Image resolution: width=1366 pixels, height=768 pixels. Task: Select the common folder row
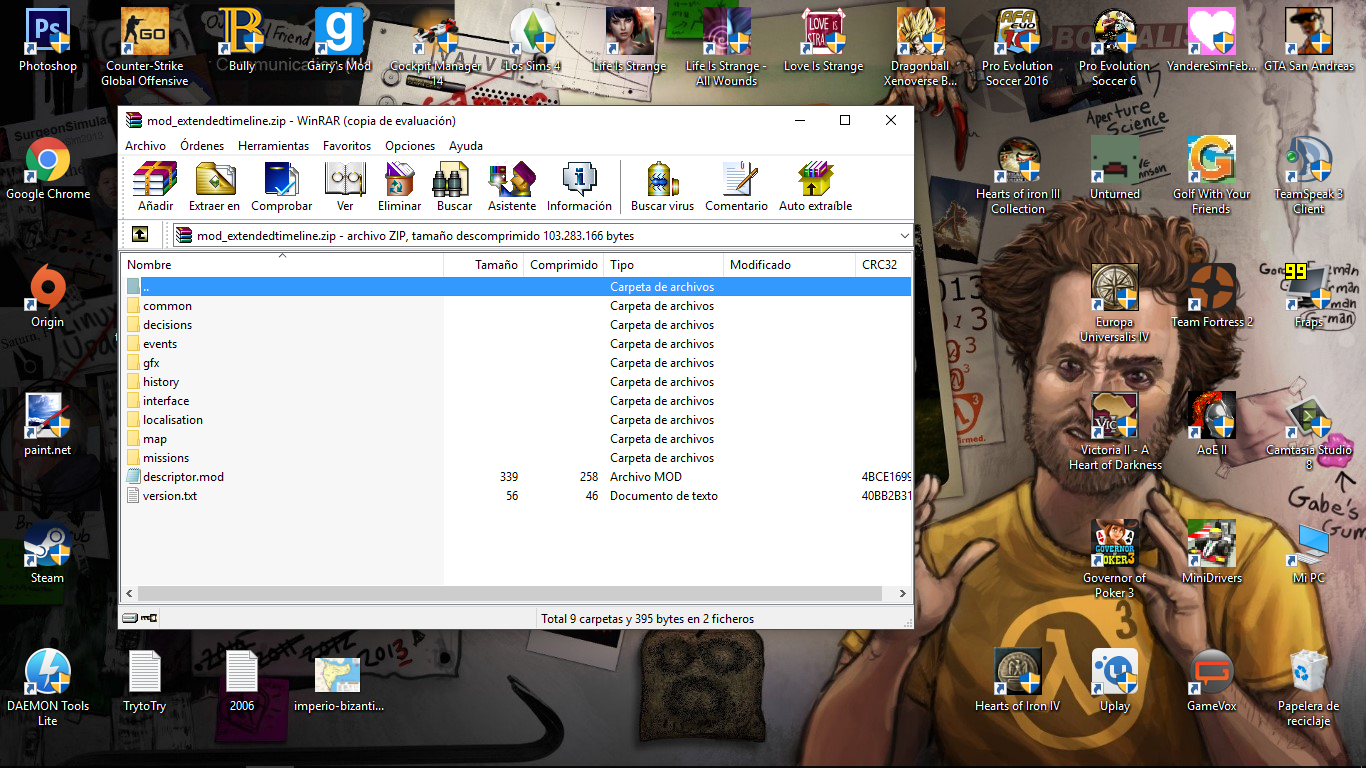click(517, 306)
